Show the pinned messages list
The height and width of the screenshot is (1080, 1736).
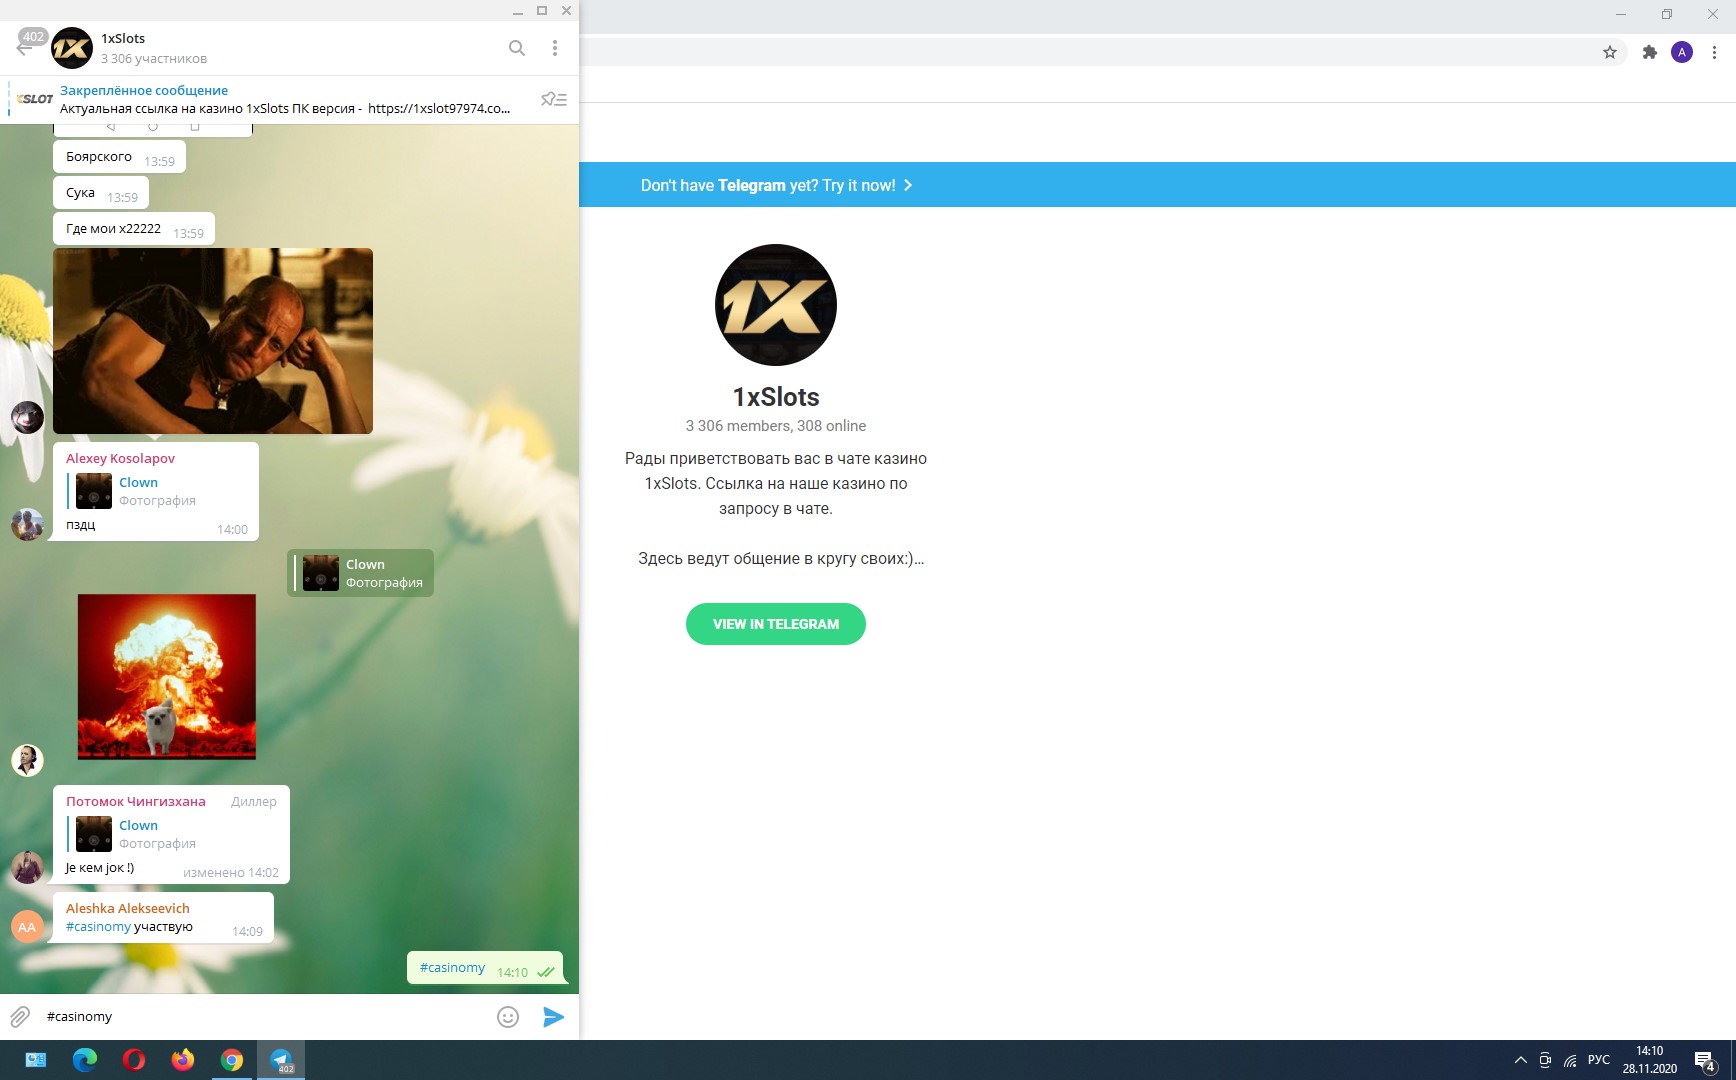pyautogui.click(x=554, y=99)
